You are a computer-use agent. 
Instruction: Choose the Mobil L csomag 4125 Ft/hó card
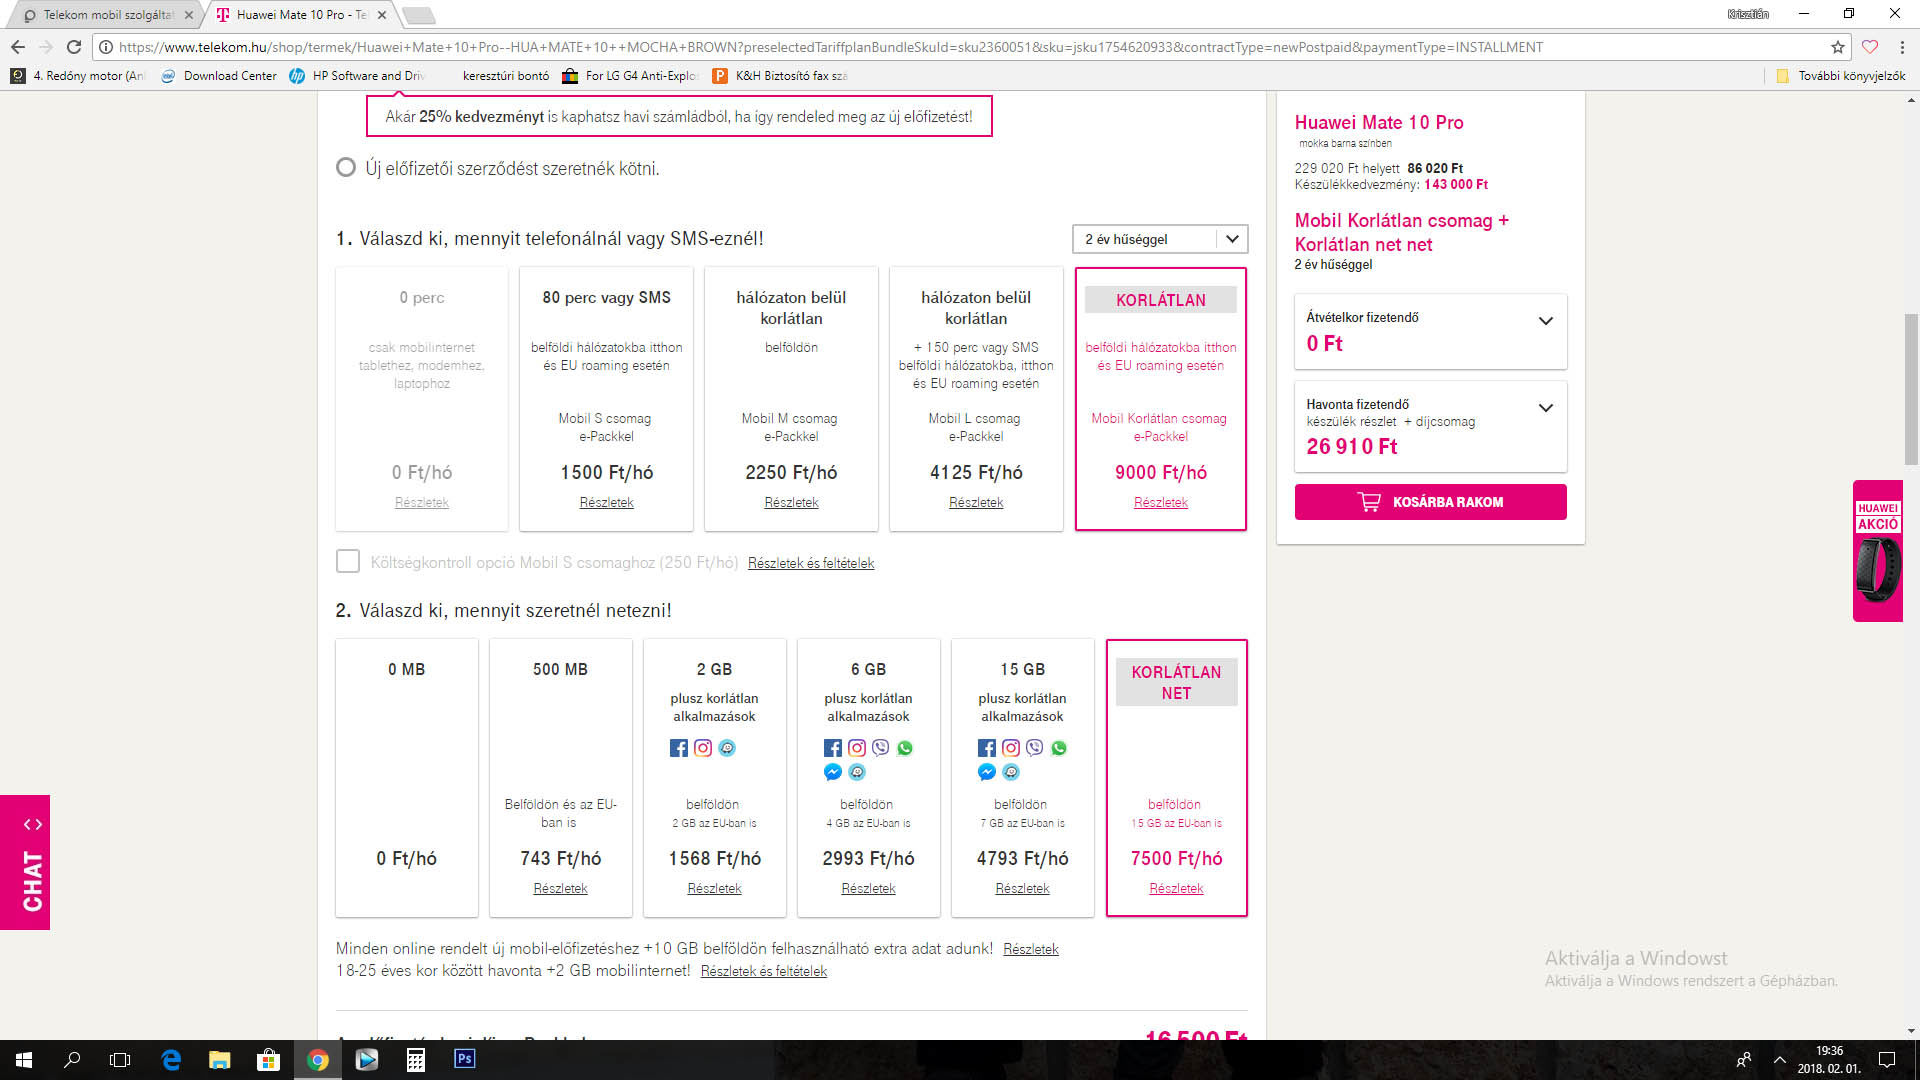pyautogui.click(x=976, y=399)
